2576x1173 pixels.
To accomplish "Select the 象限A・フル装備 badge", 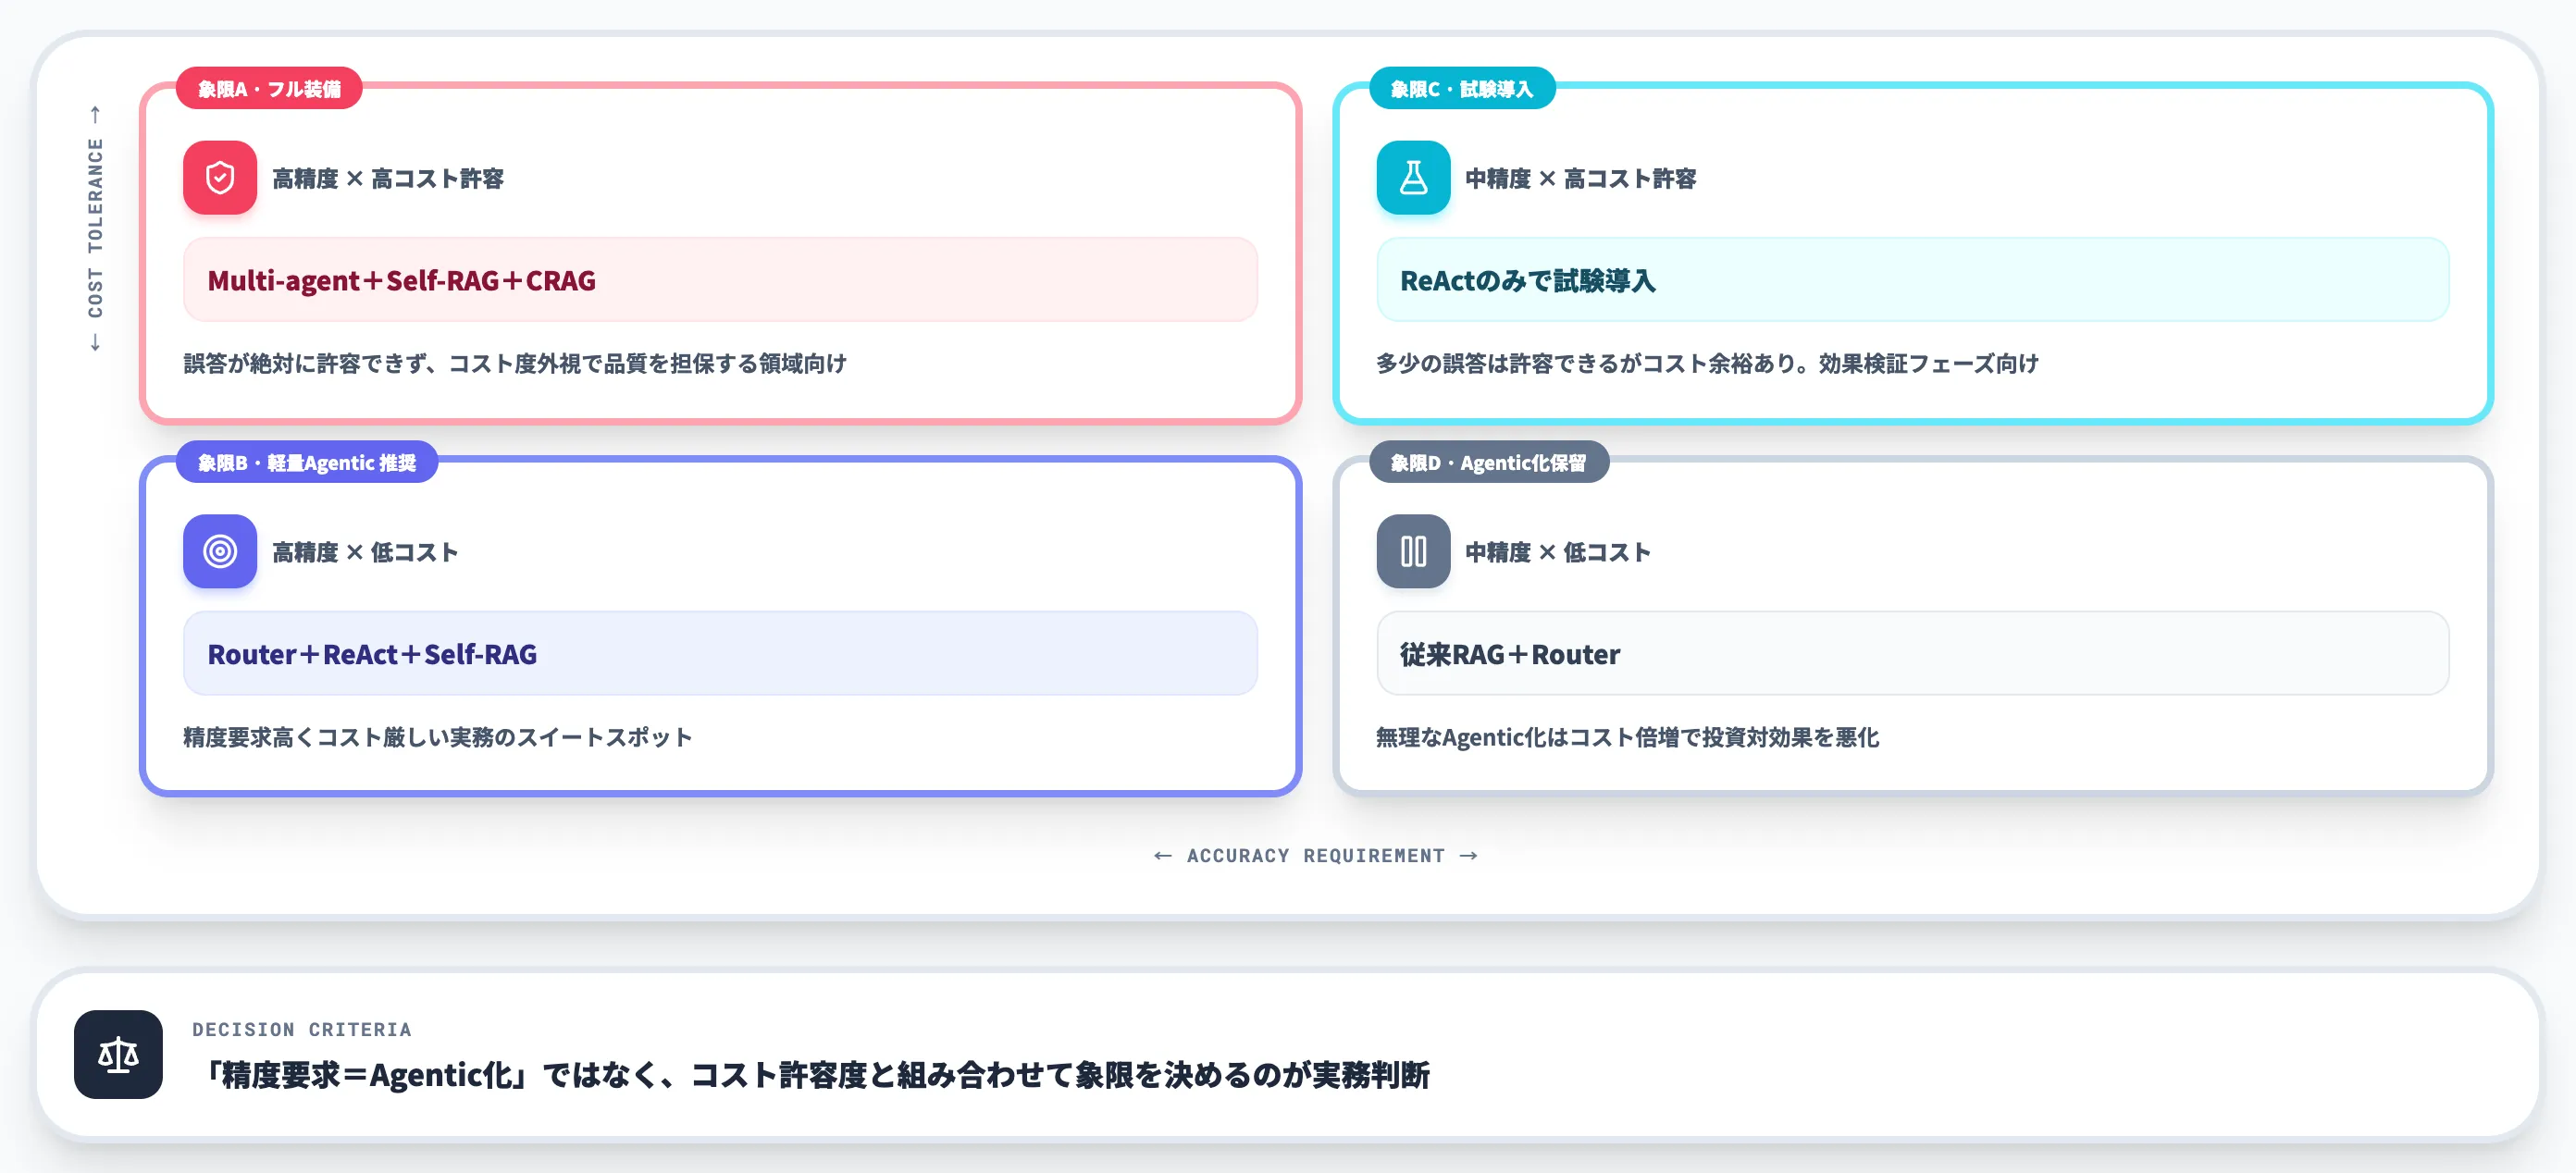I will [x=269, y=89].
